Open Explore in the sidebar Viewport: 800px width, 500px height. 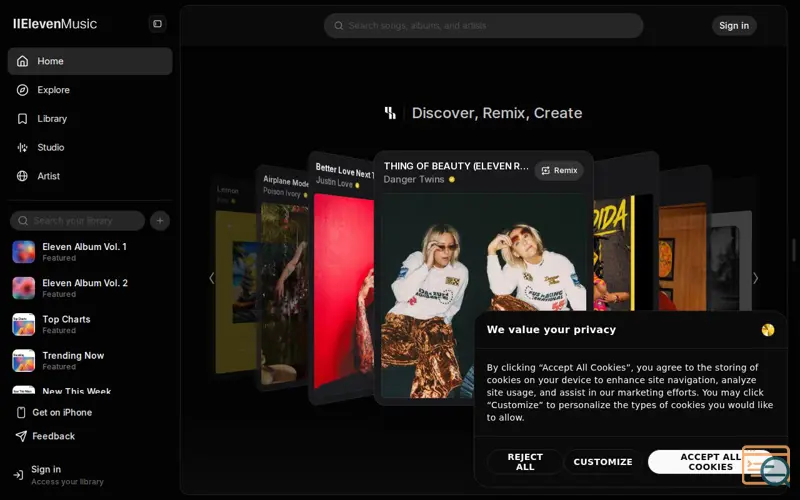point(90,90)
